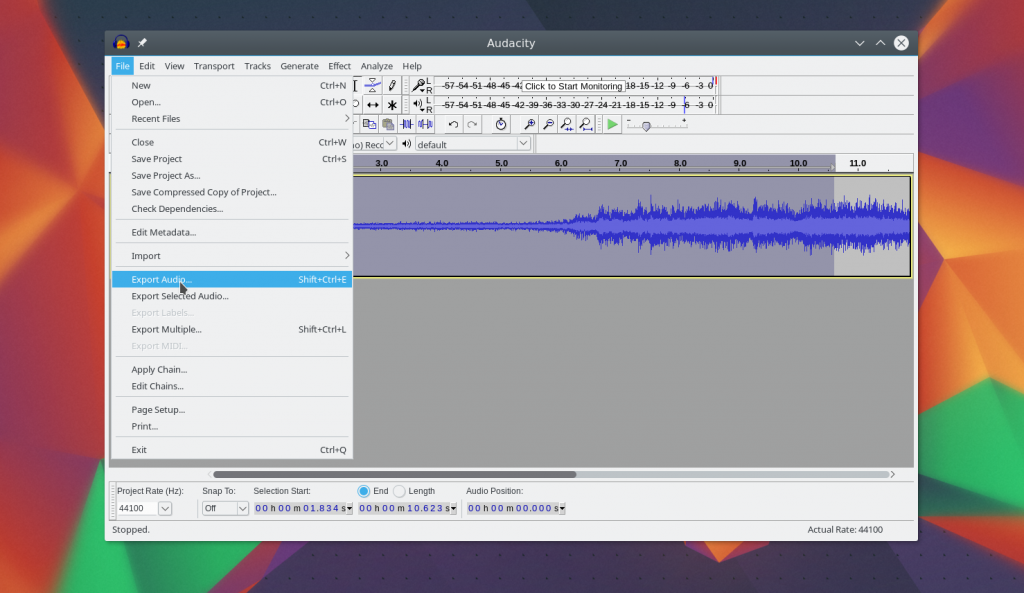The width and height of the screenshot is (1024, 593).
Task: Click the Trim Audio icon
Action: pos(406,124)
